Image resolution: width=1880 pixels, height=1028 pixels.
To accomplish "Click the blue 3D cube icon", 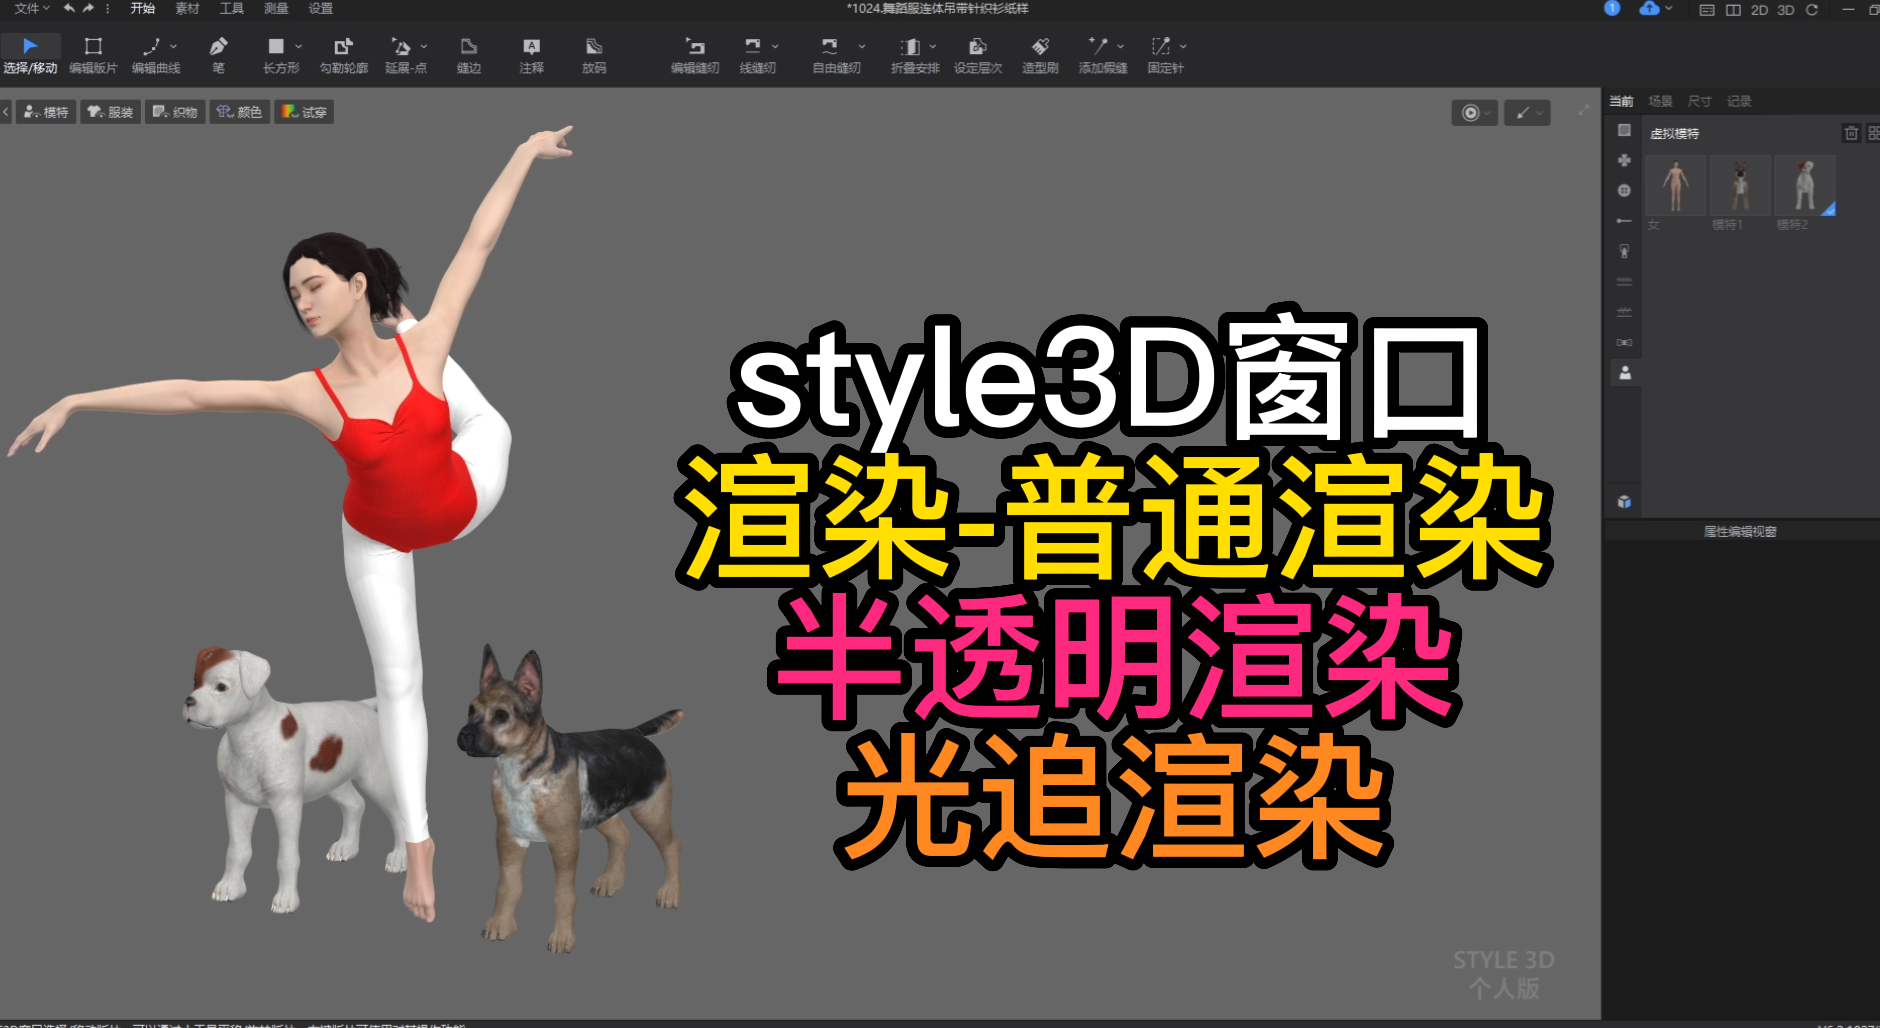I will 1624,502.
